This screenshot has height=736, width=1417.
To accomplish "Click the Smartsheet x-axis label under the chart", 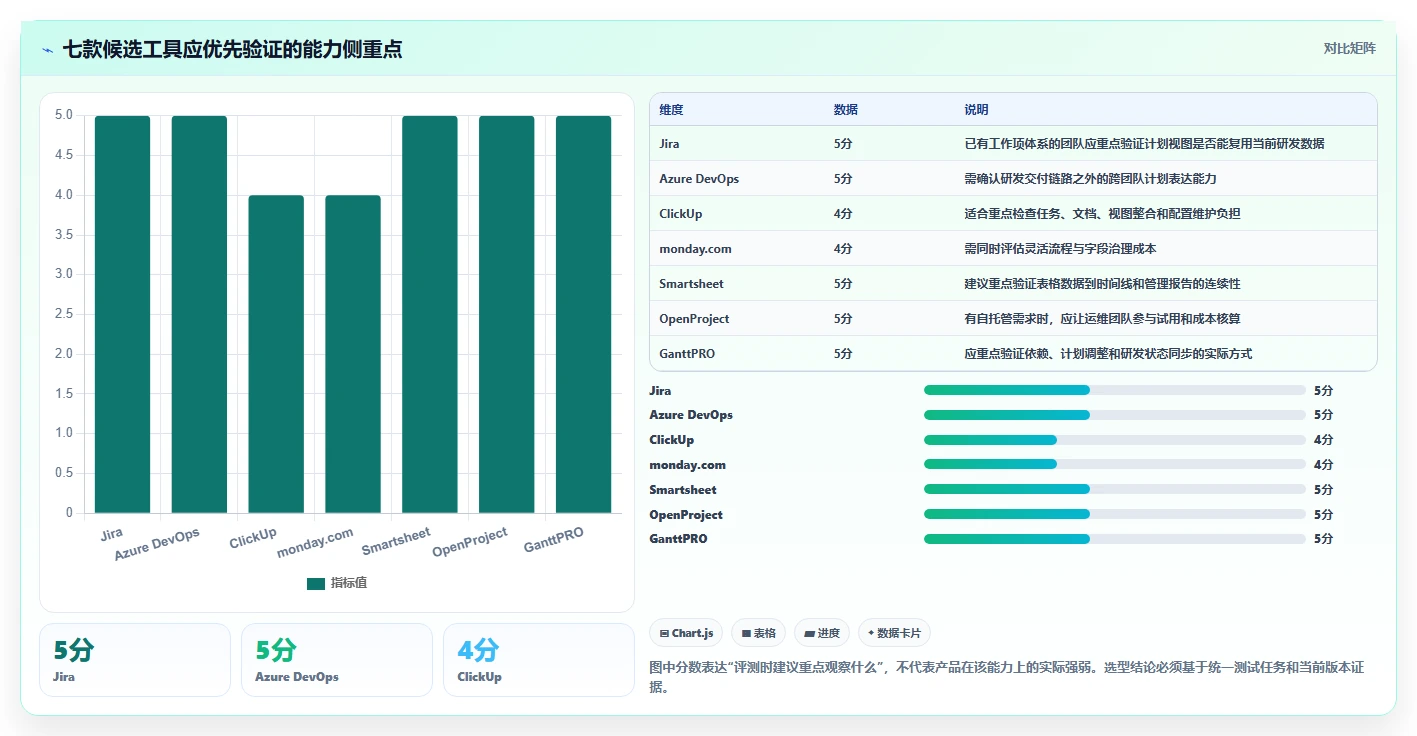I will (x=396, y=541).
